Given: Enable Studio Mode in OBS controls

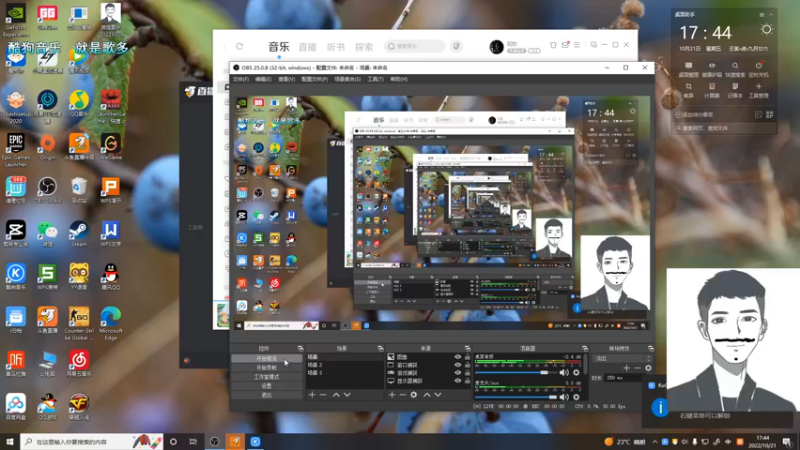Looking at the screenshot, I should coord(266,377).
